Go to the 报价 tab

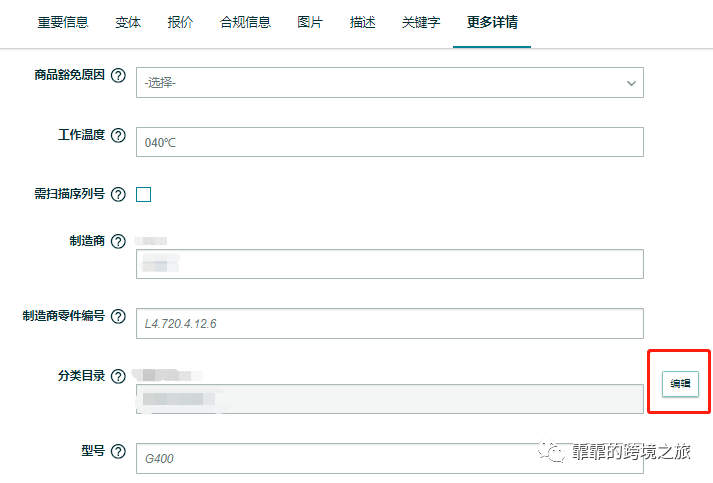click(x=181, y=22)
